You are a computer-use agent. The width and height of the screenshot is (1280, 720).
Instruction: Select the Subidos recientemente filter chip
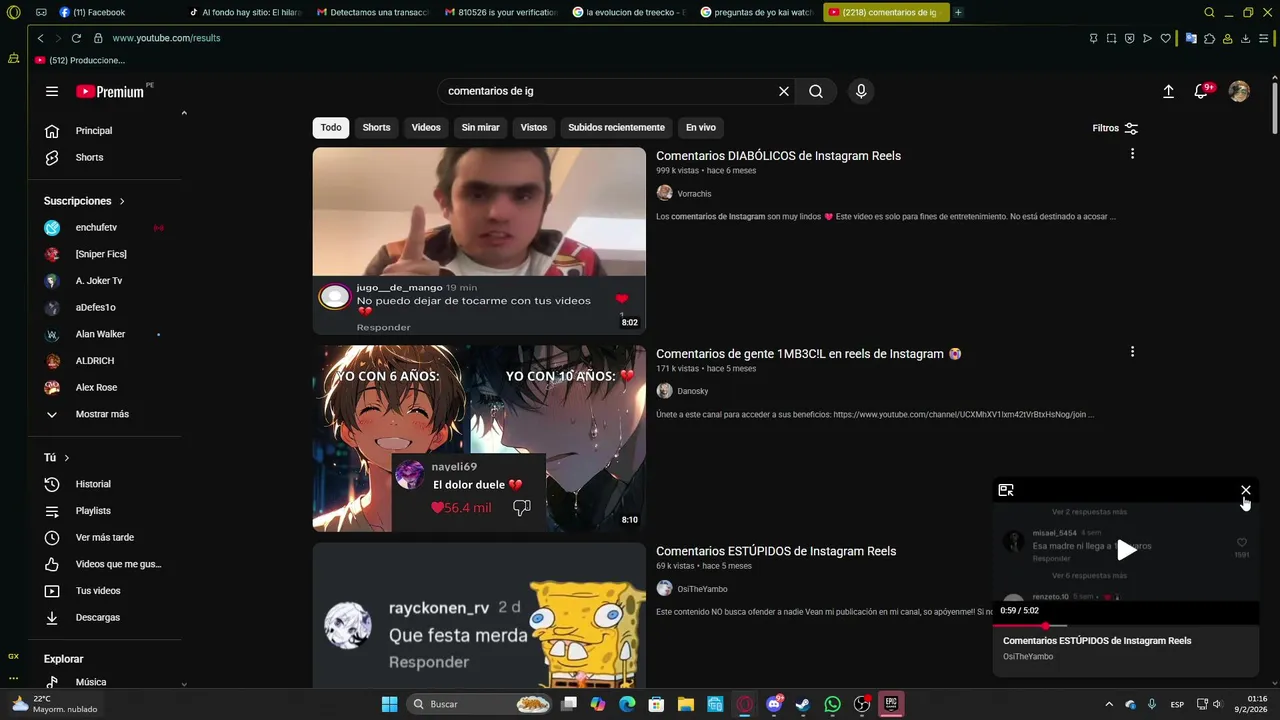[616, 128]
